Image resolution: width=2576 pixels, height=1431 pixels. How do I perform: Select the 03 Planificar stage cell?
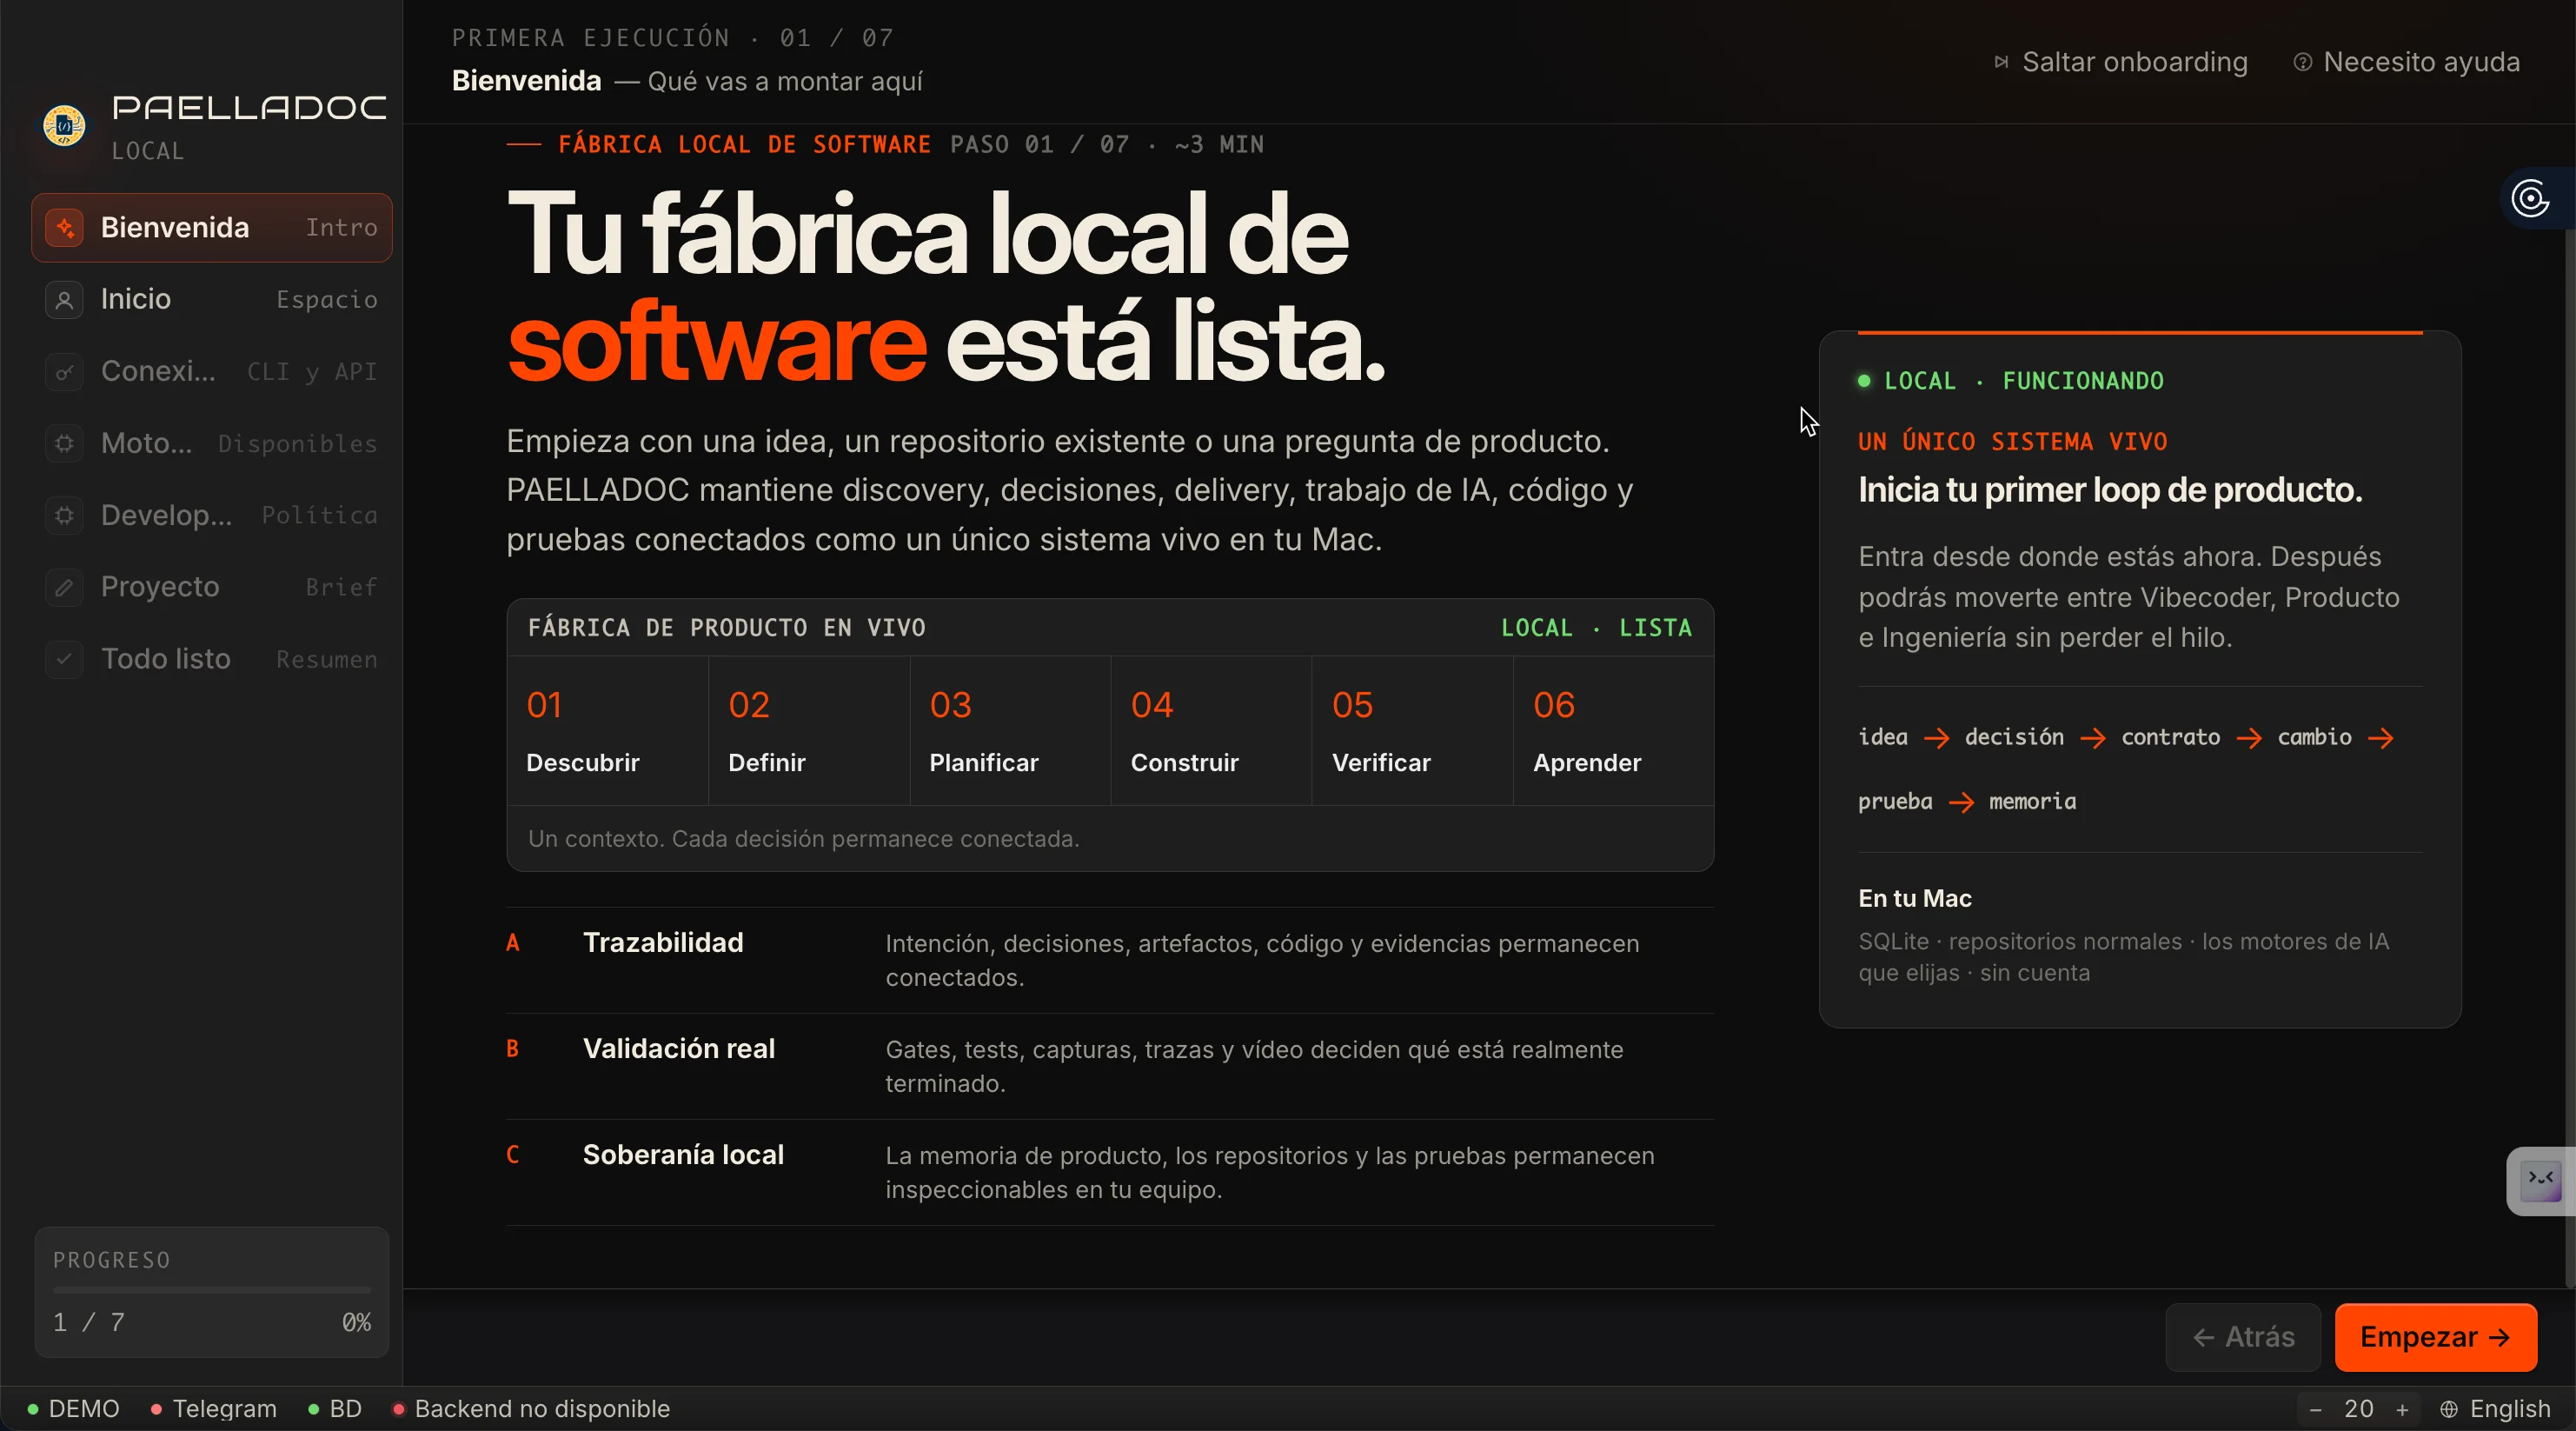tap(1010, 731)
